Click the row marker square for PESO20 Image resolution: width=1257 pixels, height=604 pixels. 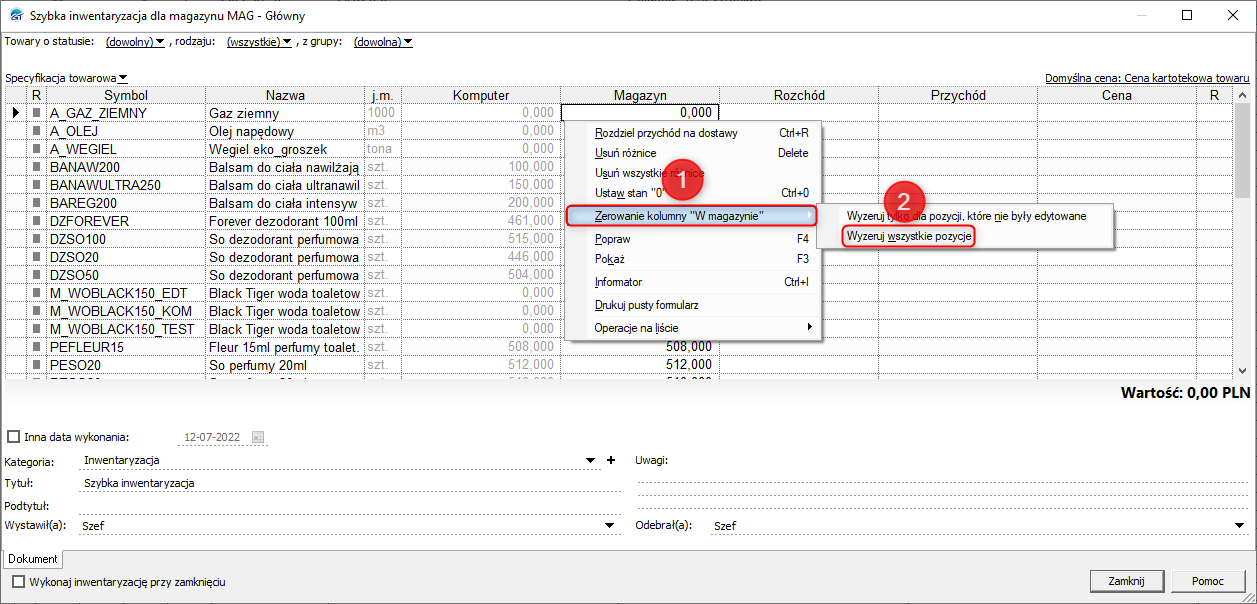tap(37, 365)
